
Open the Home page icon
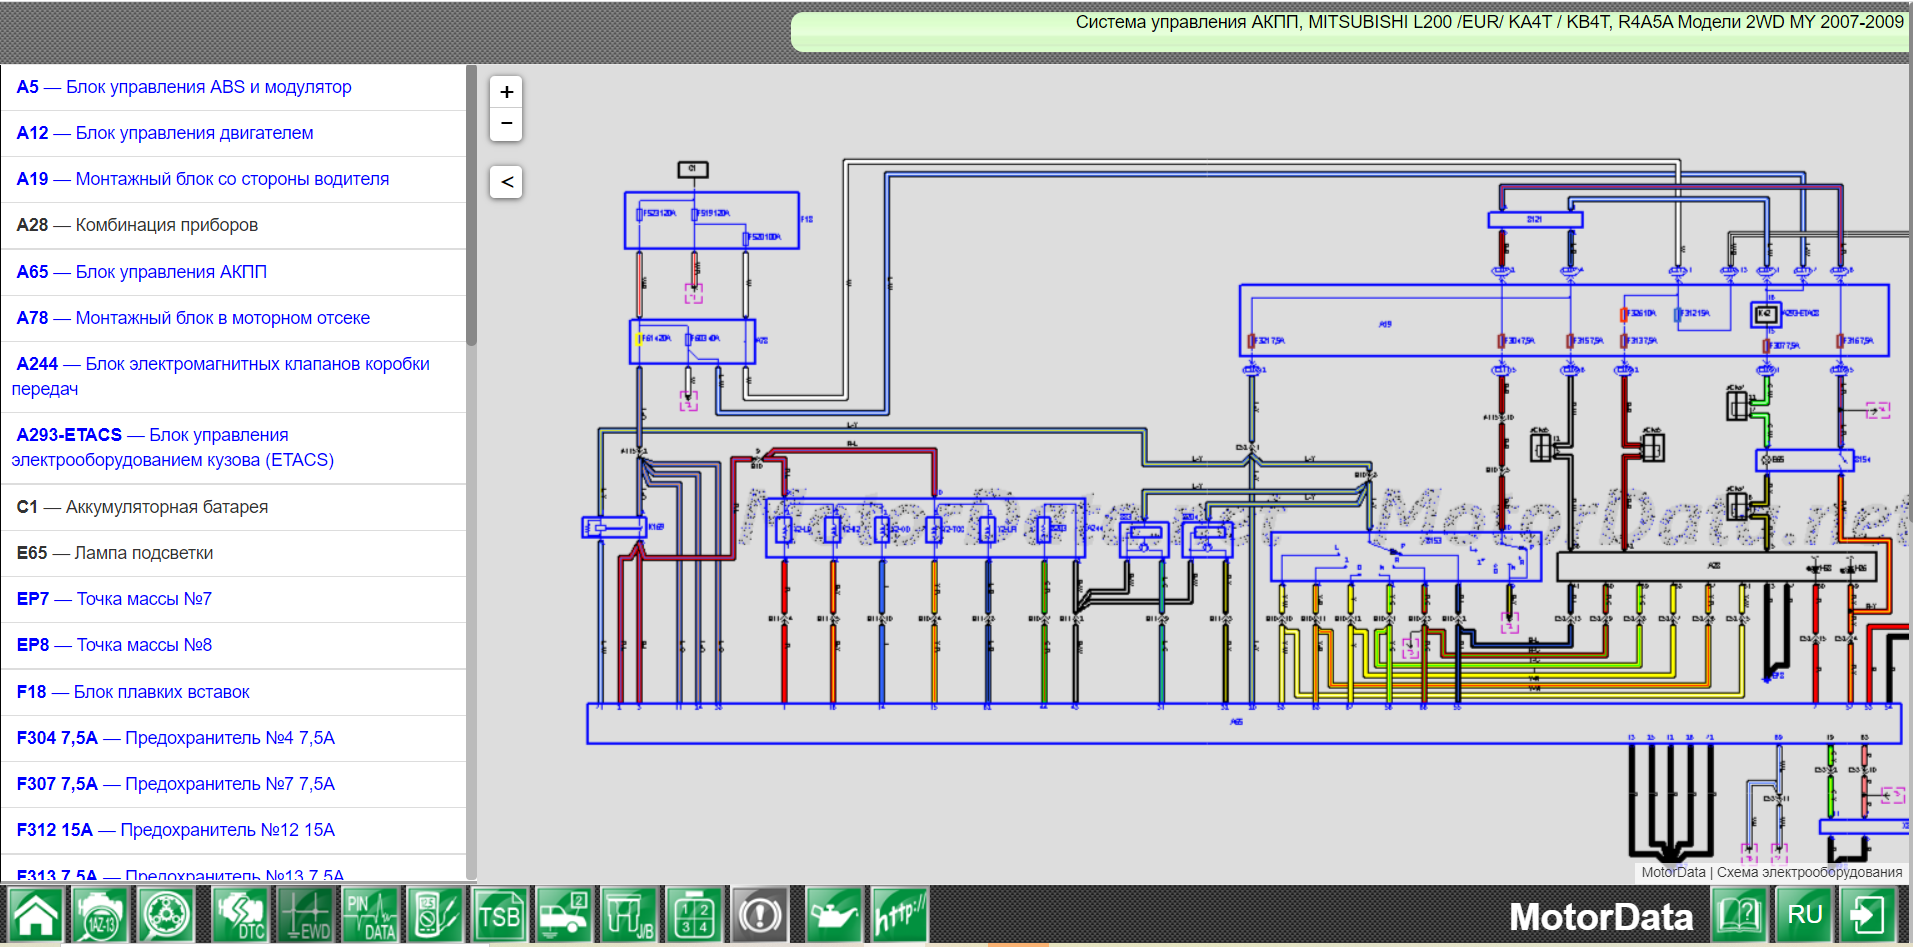coord(36,915)
